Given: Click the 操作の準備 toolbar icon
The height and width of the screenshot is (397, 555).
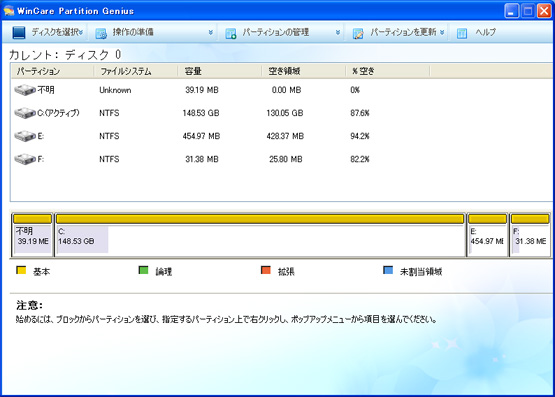Looking at the screenshot, I should 101,33.
